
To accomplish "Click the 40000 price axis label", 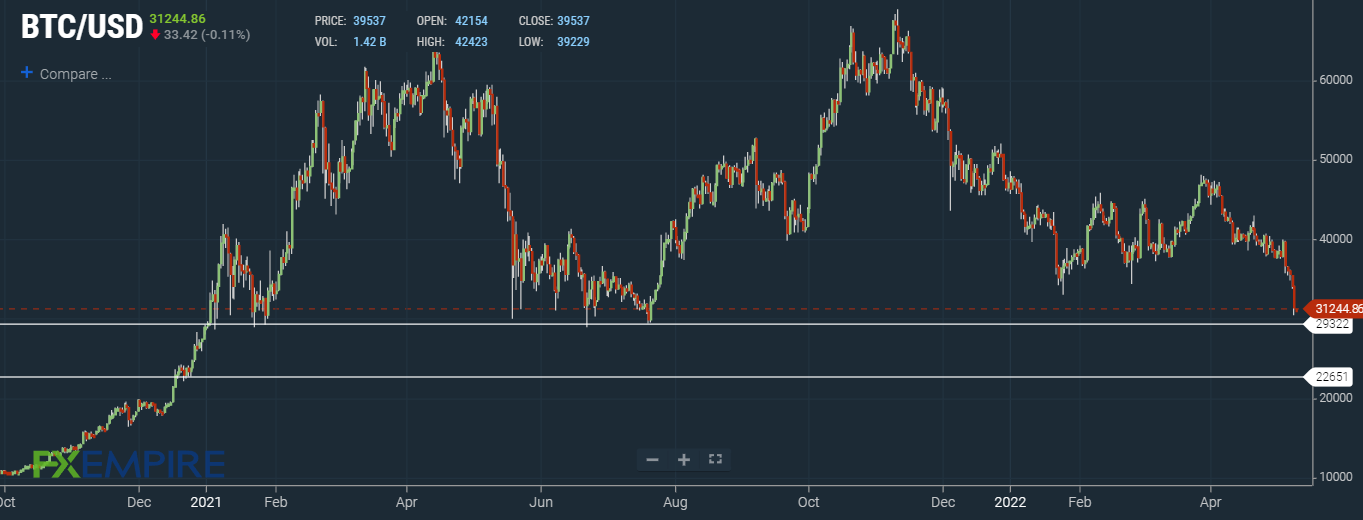I will pyautogui.click(x=1334, y=239).
